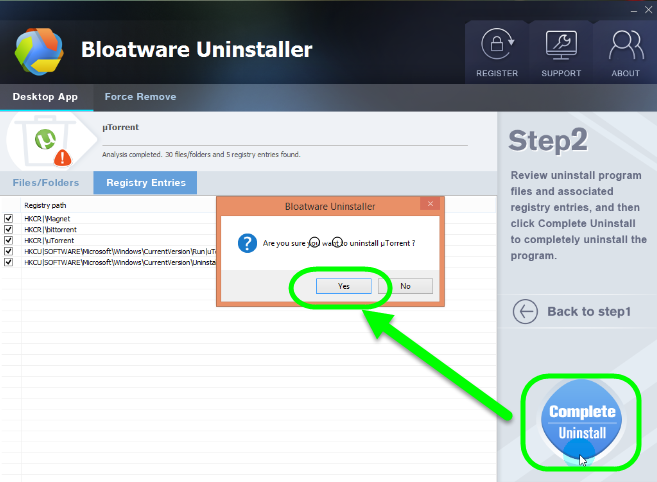
Task: Uncheck the HKCU CurrentVersion\Uninstall registry entry
Action: click(x=8, y=262)
